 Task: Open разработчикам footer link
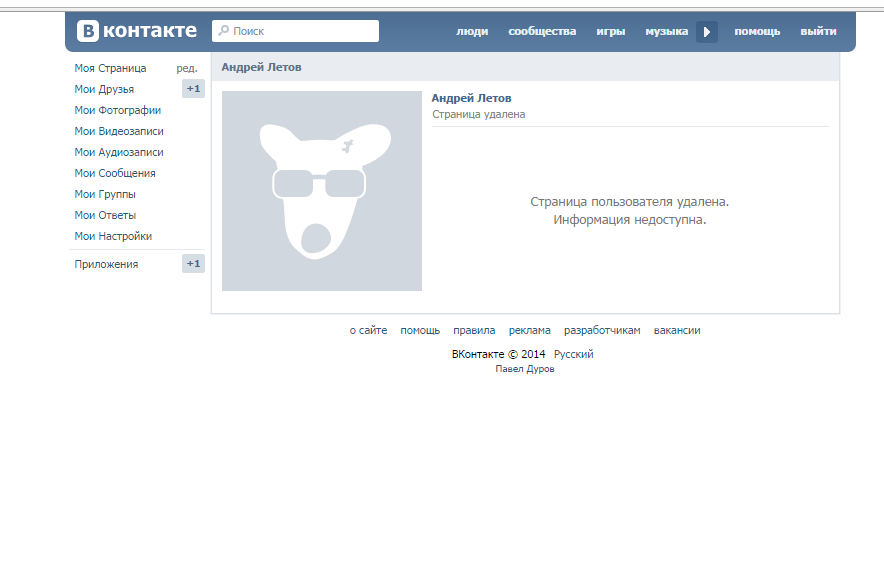(x=602, y=330)
